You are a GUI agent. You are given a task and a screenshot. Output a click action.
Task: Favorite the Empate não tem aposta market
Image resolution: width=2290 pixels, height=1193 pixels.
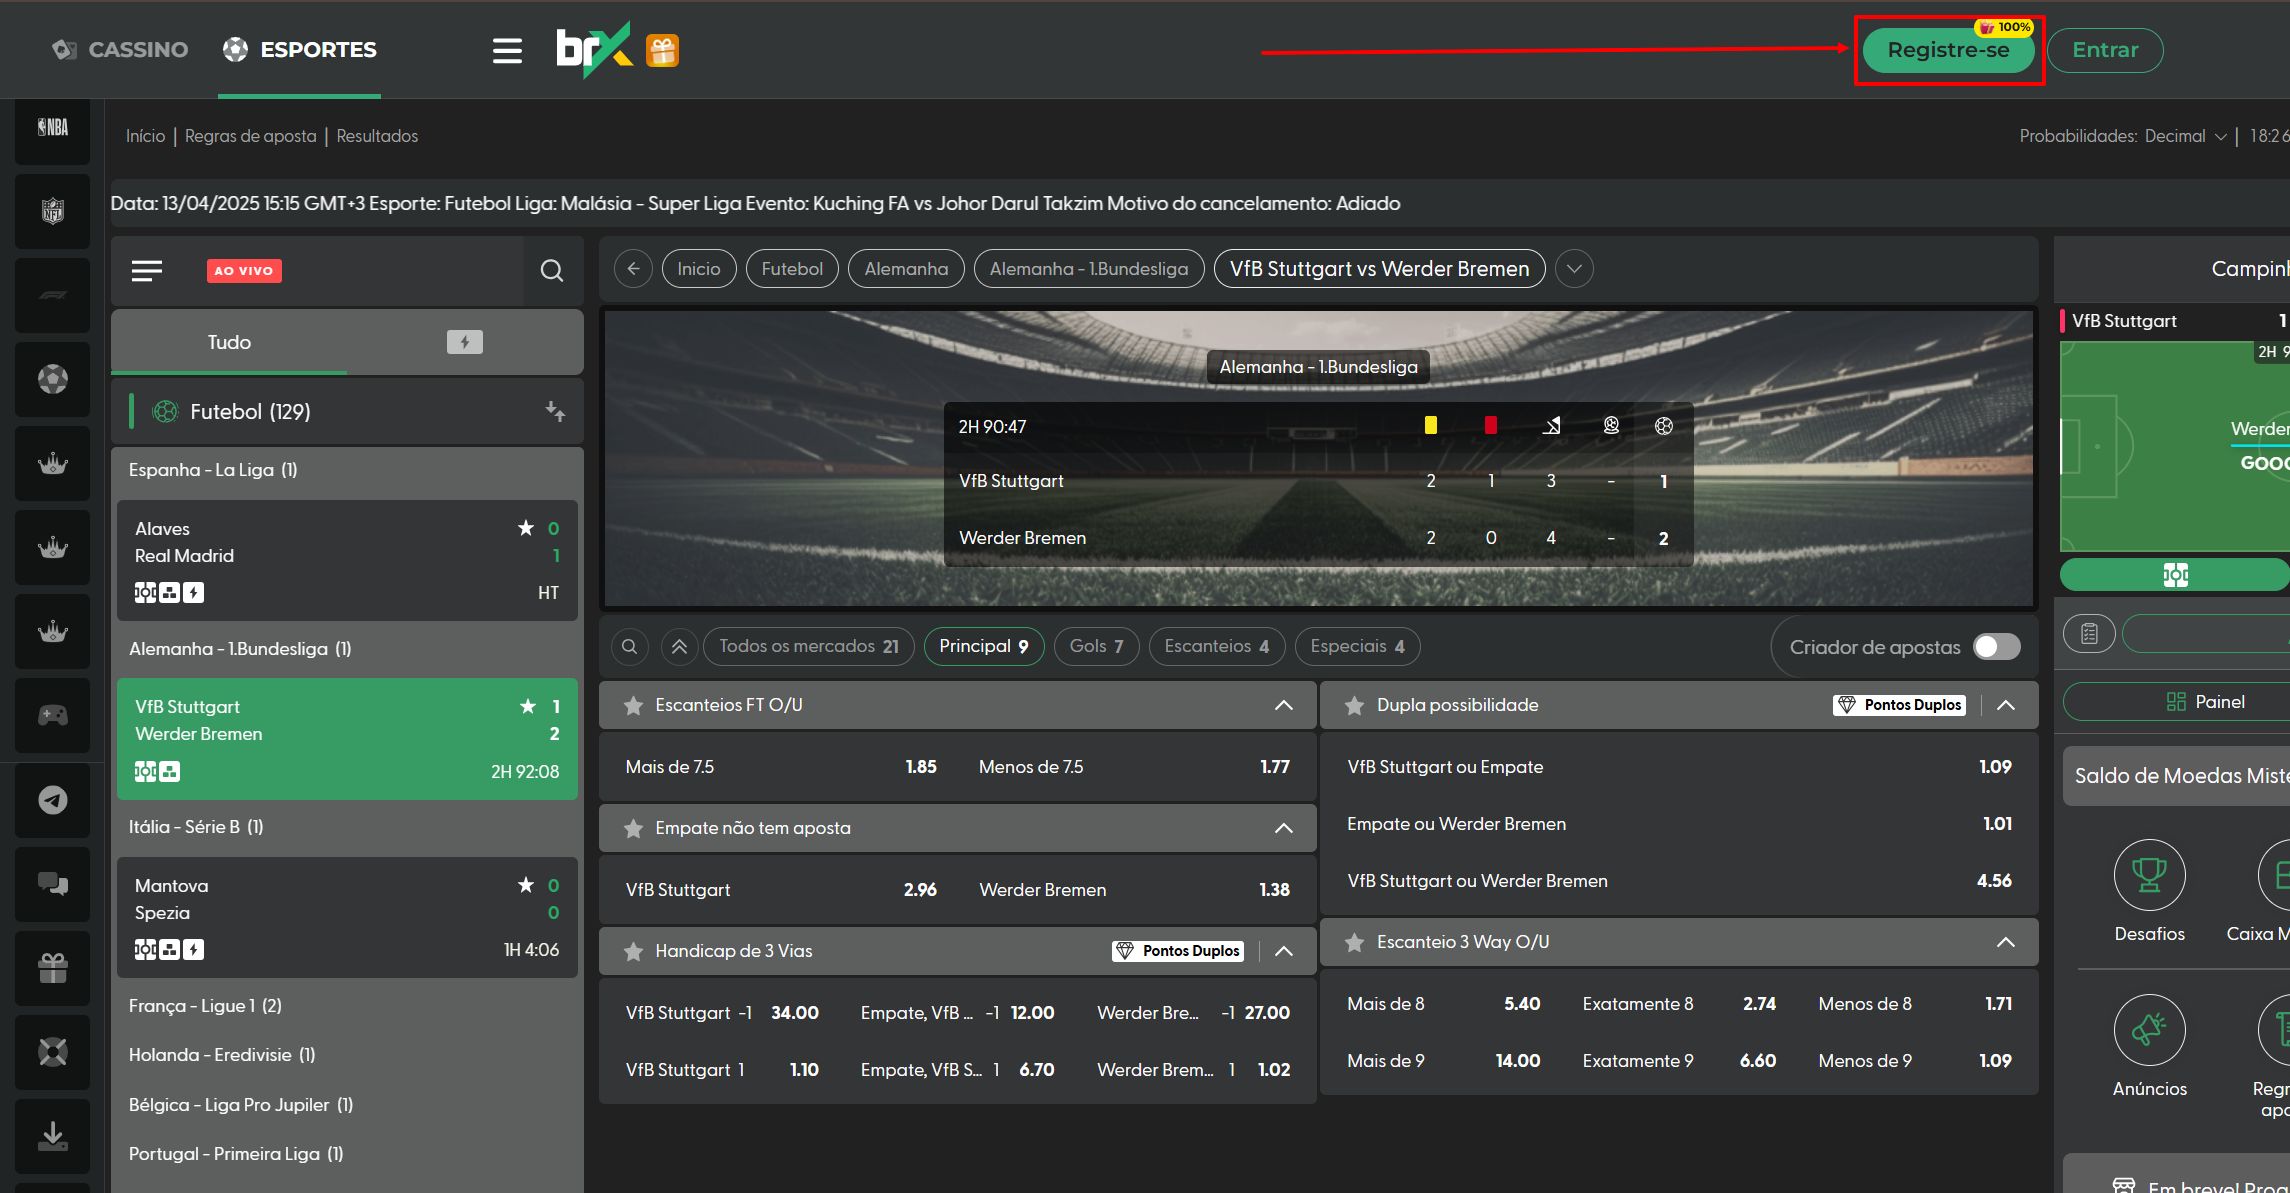[x=633, y=829]
